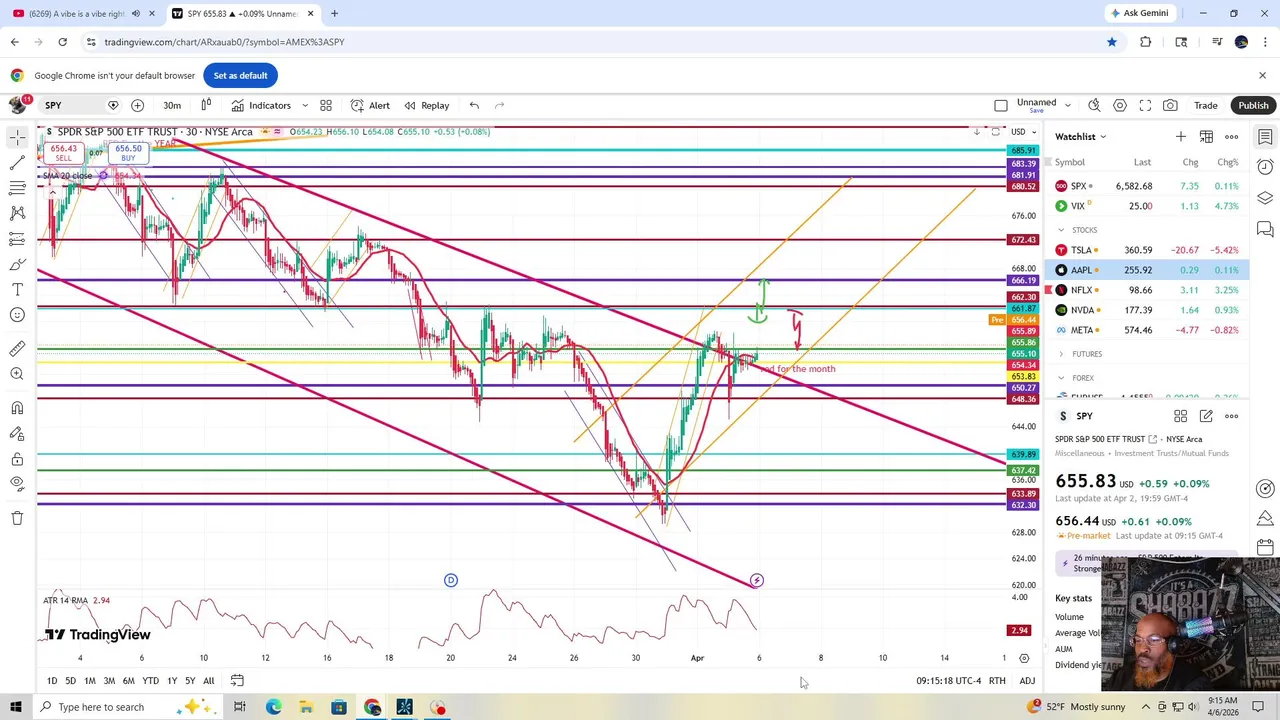Open watchlist advanced view icon
1280x720 pixels.
pyautogui.click(x=1206, y=136)
